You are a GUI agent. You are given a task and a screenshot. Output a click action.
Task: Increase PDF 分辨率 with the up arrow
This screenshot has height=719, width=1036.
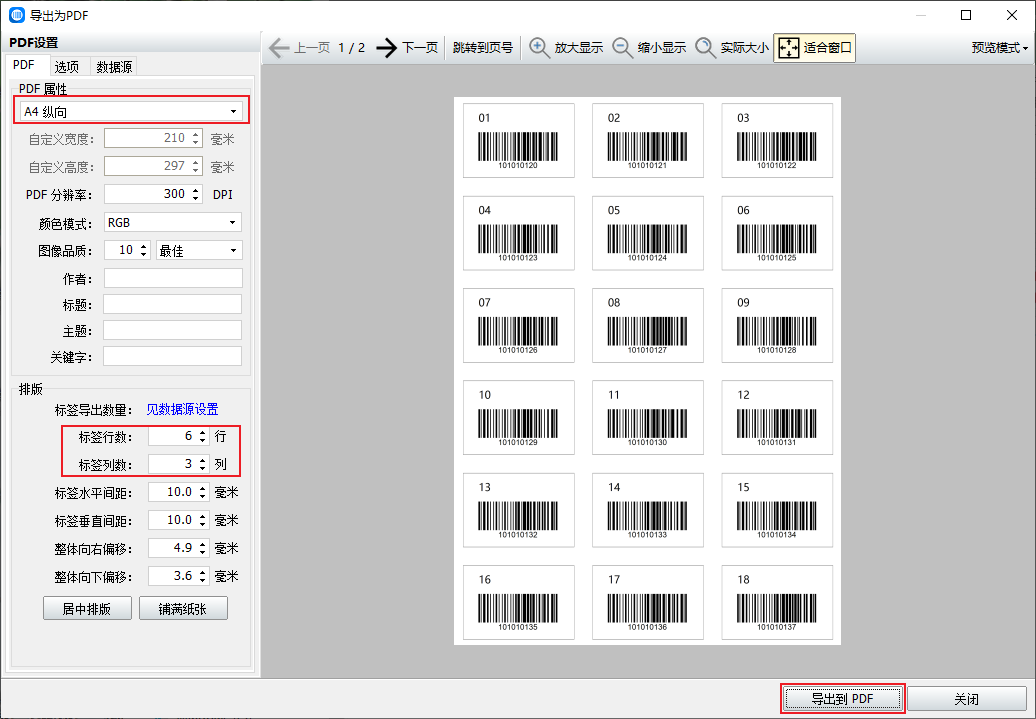196,190
